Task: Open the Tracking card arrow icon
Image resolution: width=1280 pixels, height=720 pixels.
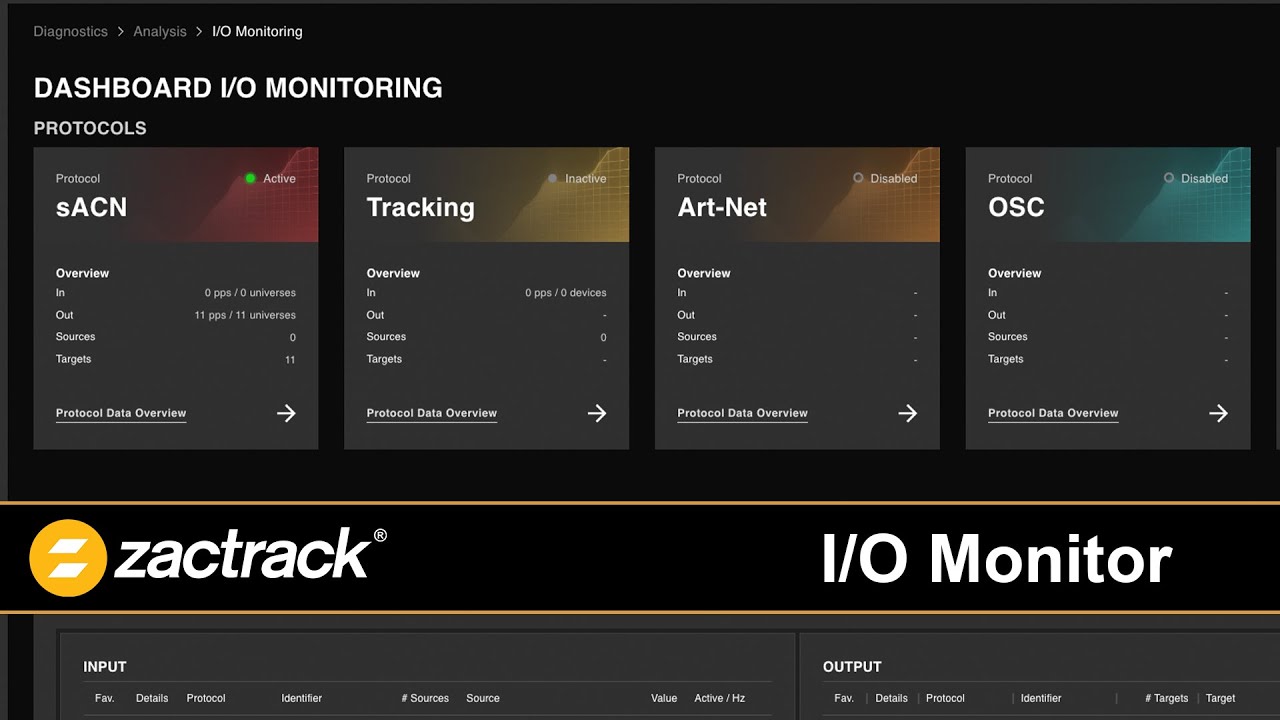Action: click(x=597, y=413)
